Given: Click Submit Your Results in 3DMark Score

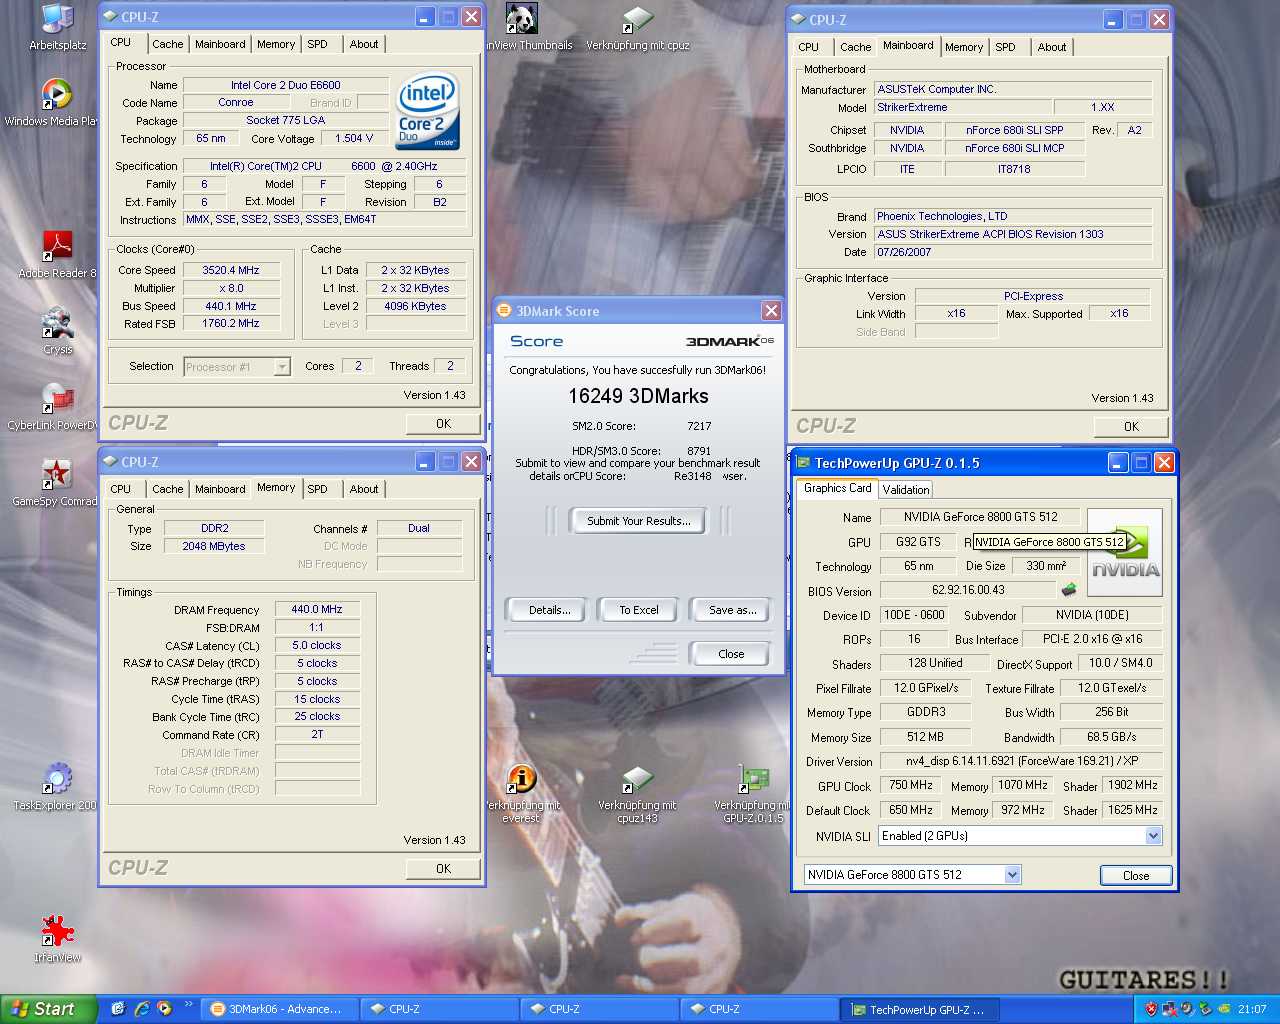Looking at the screenshot, I should (638, 521).
